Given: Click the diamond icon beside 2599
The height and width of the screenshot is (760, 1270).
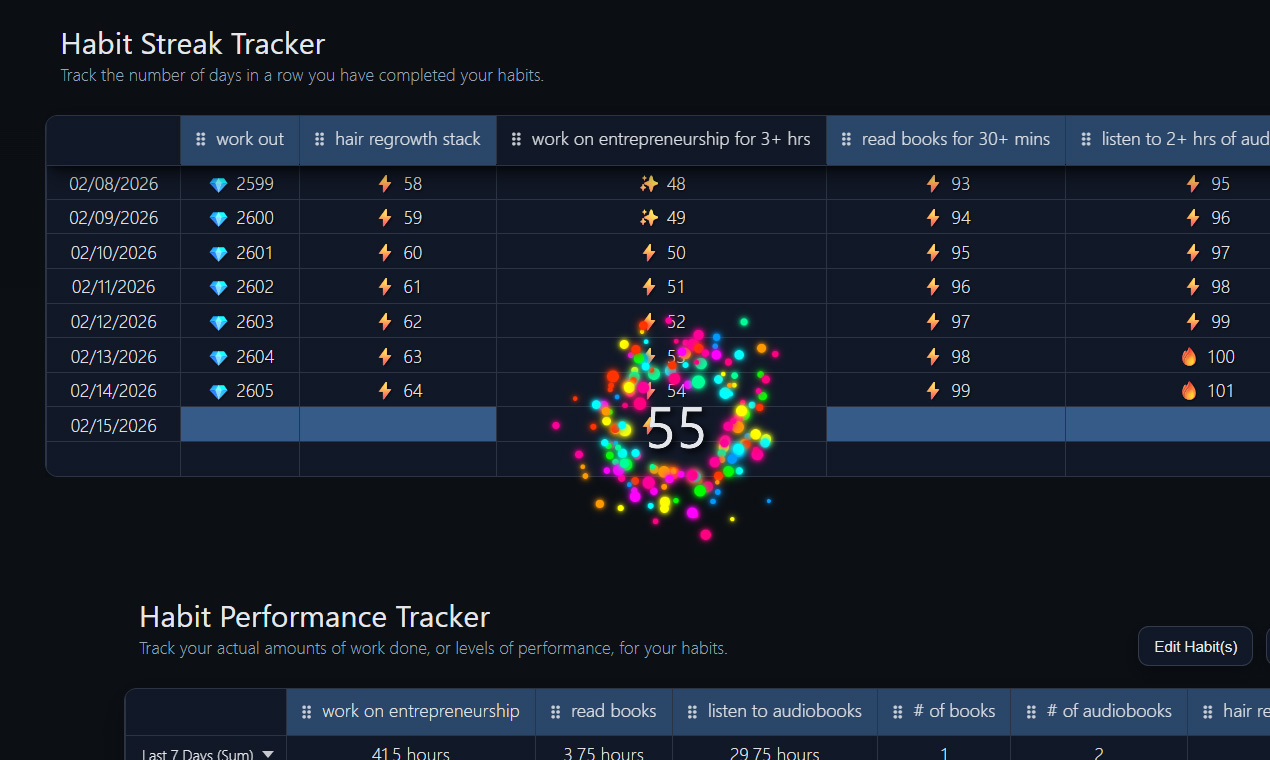Looking at the screenshot, I should (218, 184).
